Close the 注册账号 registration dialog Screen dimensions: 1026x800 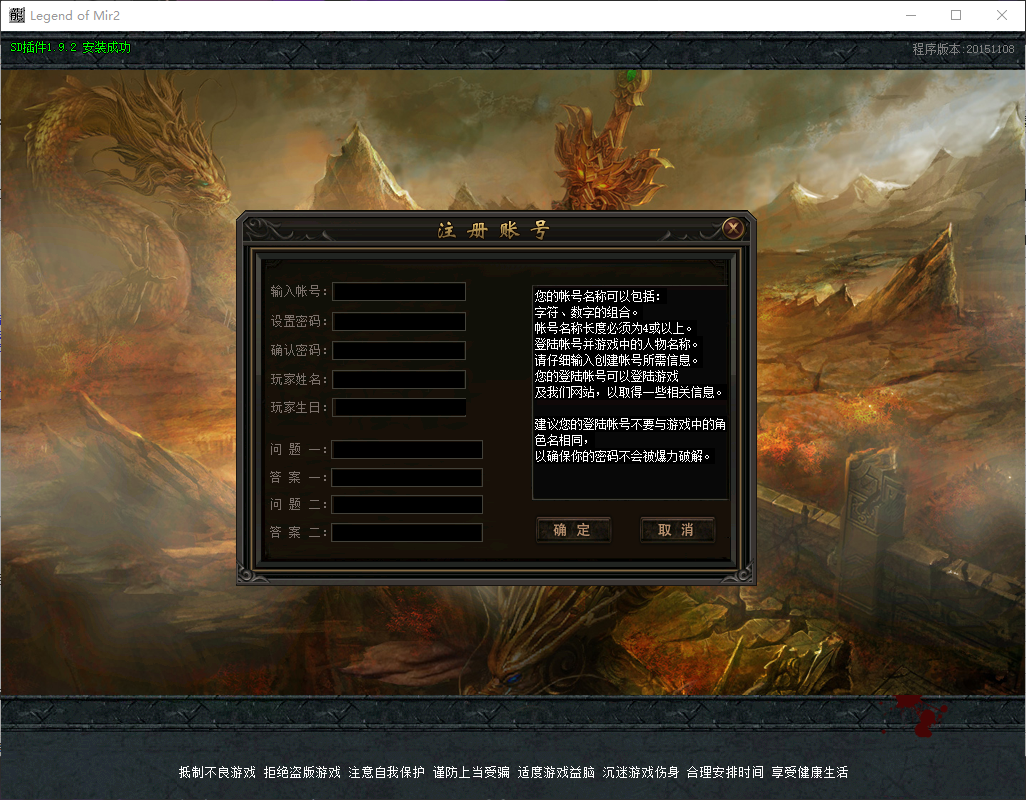[733, 228]
